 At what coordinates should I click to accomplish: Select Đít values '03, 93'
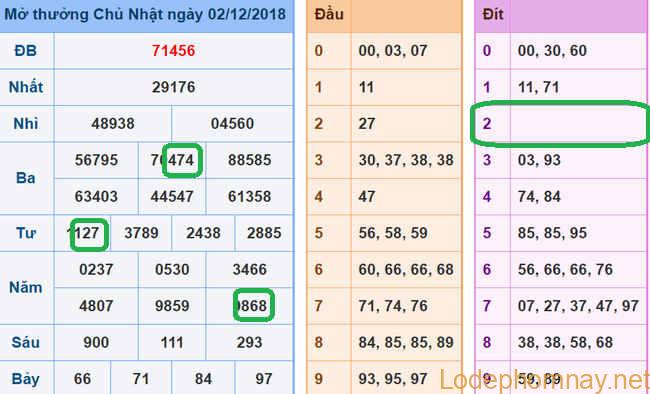tap(539, 160)
